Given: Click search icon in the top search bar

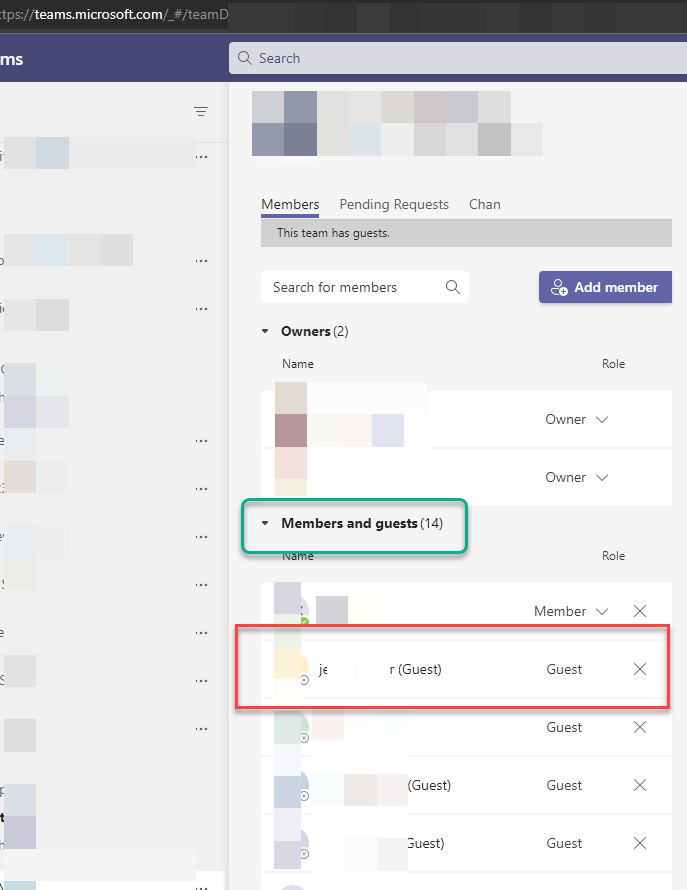Looking at the screenshot, I should coord(244,58).
